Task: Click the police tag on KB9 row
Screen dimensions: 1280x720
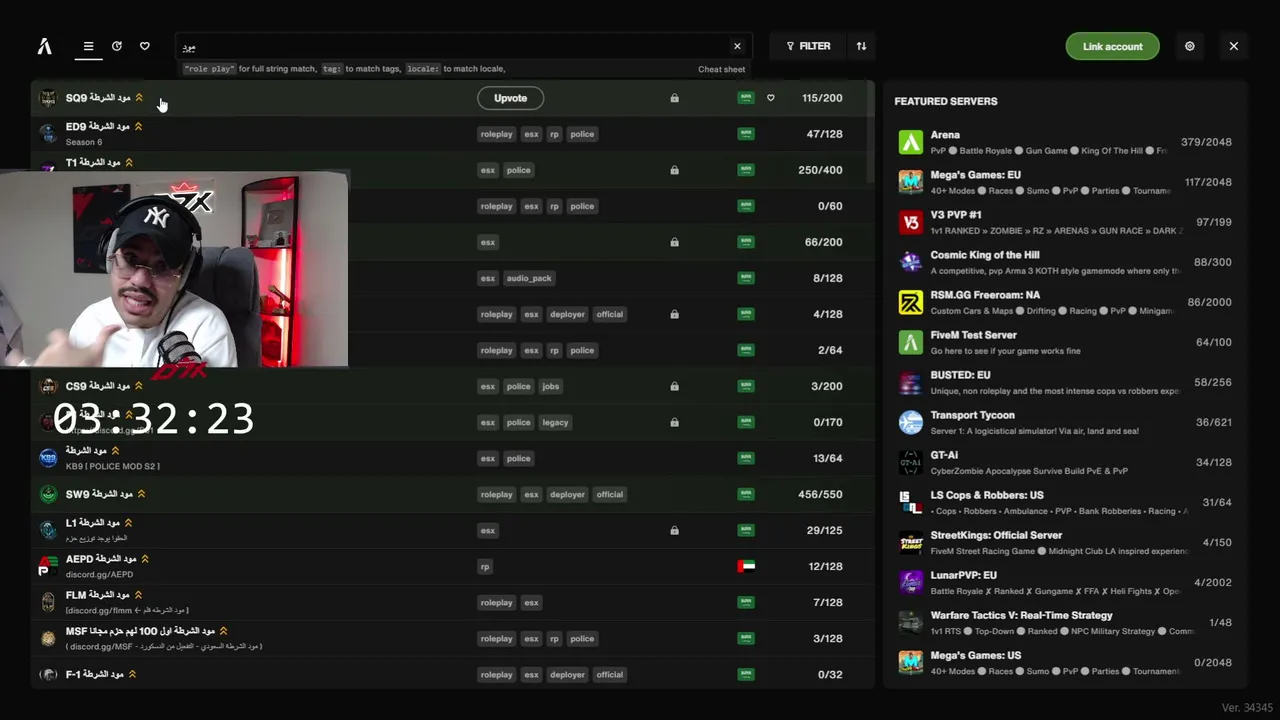Action: [518, 458]
